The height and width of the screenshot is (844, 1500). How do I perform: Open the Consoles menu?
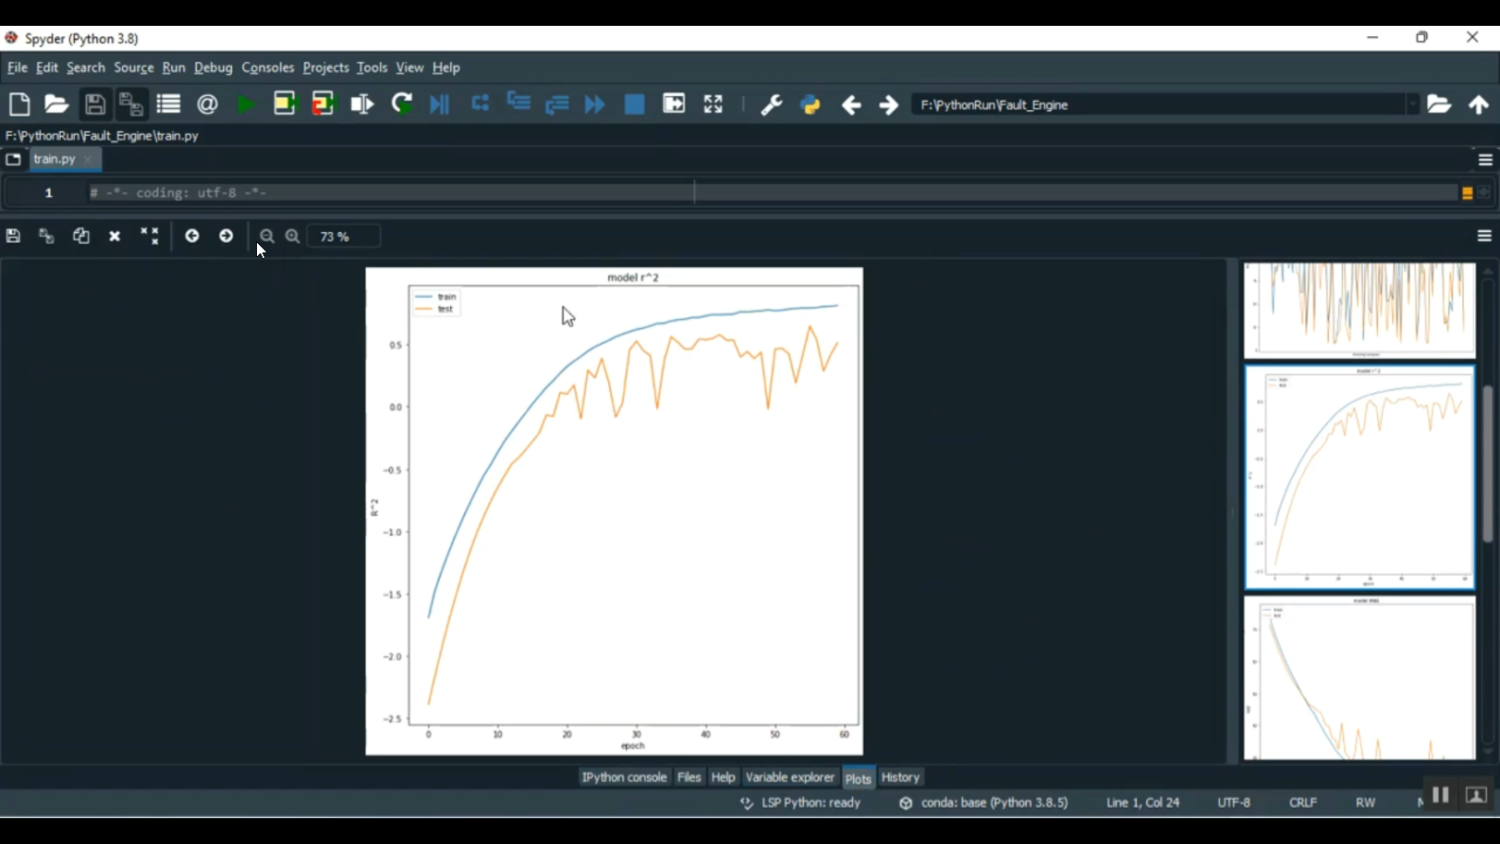pos(267,68)
